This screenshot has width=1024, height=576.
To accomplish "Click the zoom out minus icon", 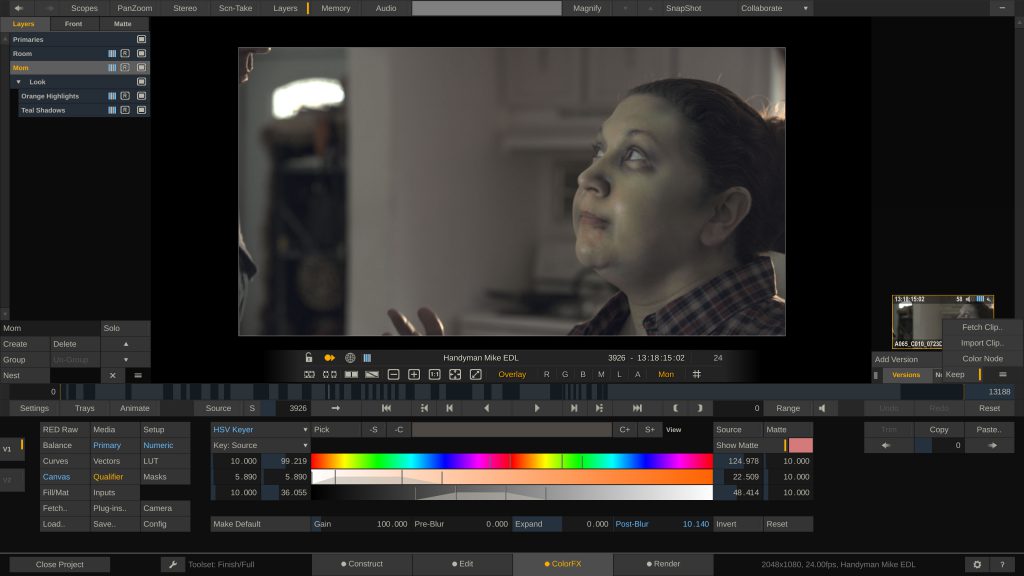I will coord(393,374).
